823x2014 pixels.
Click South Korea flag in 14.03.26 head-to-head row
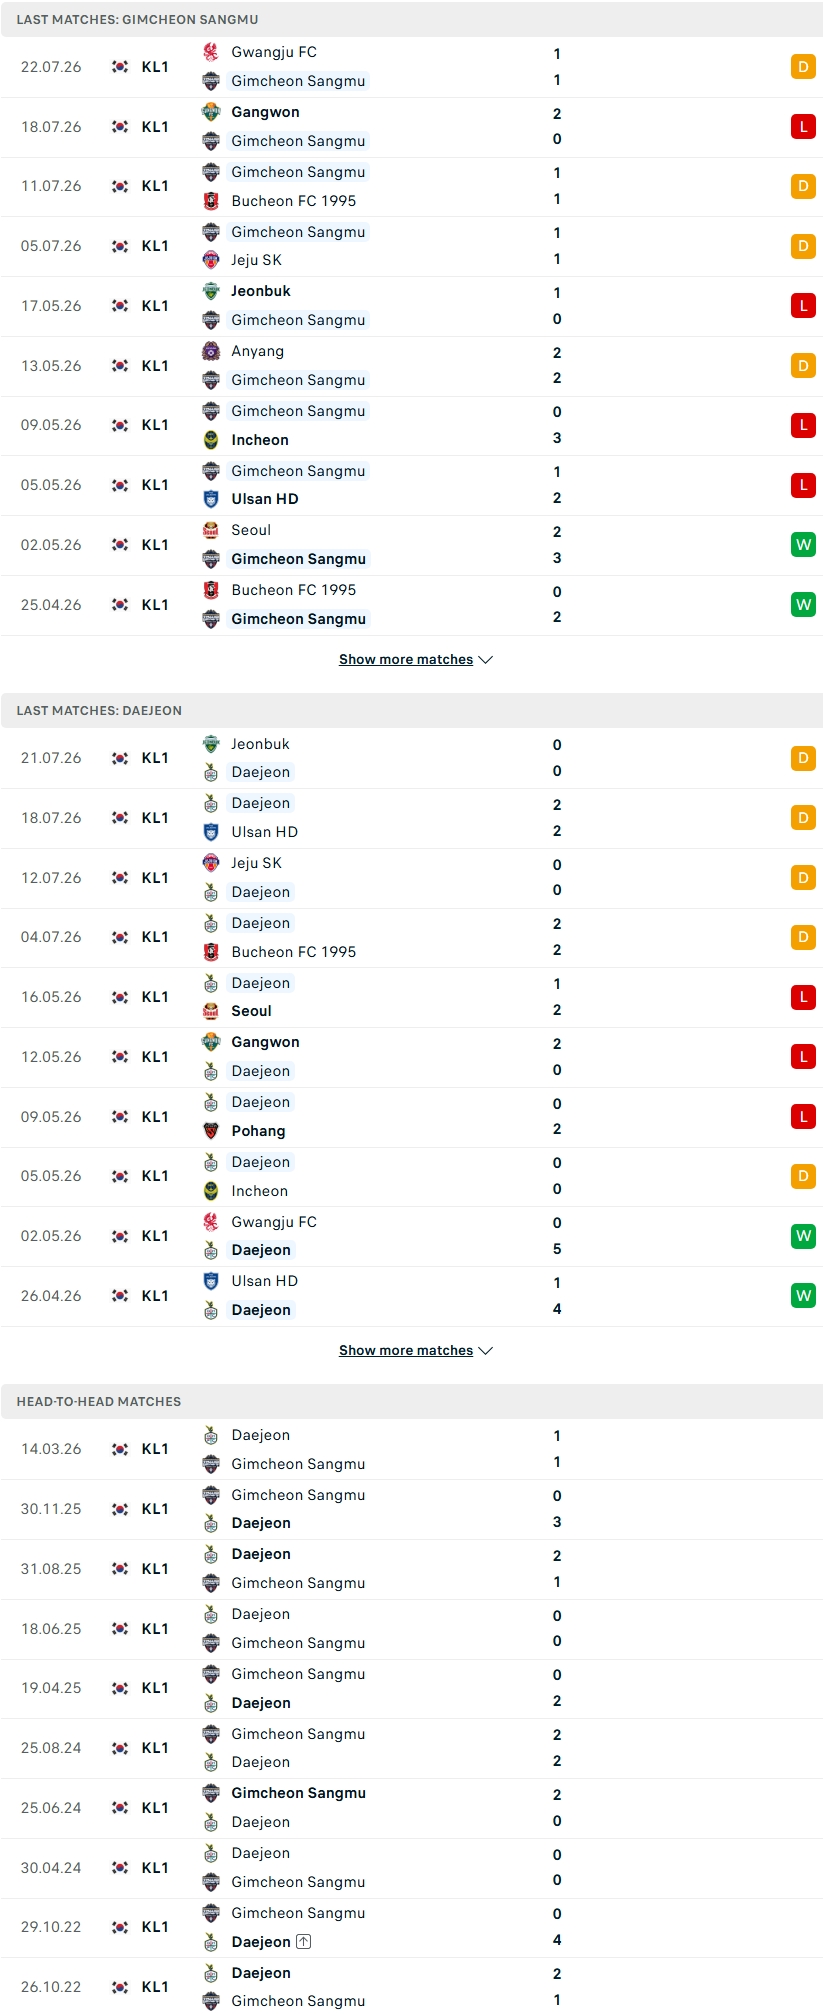pyautogui.click(x=120, y=1449)
